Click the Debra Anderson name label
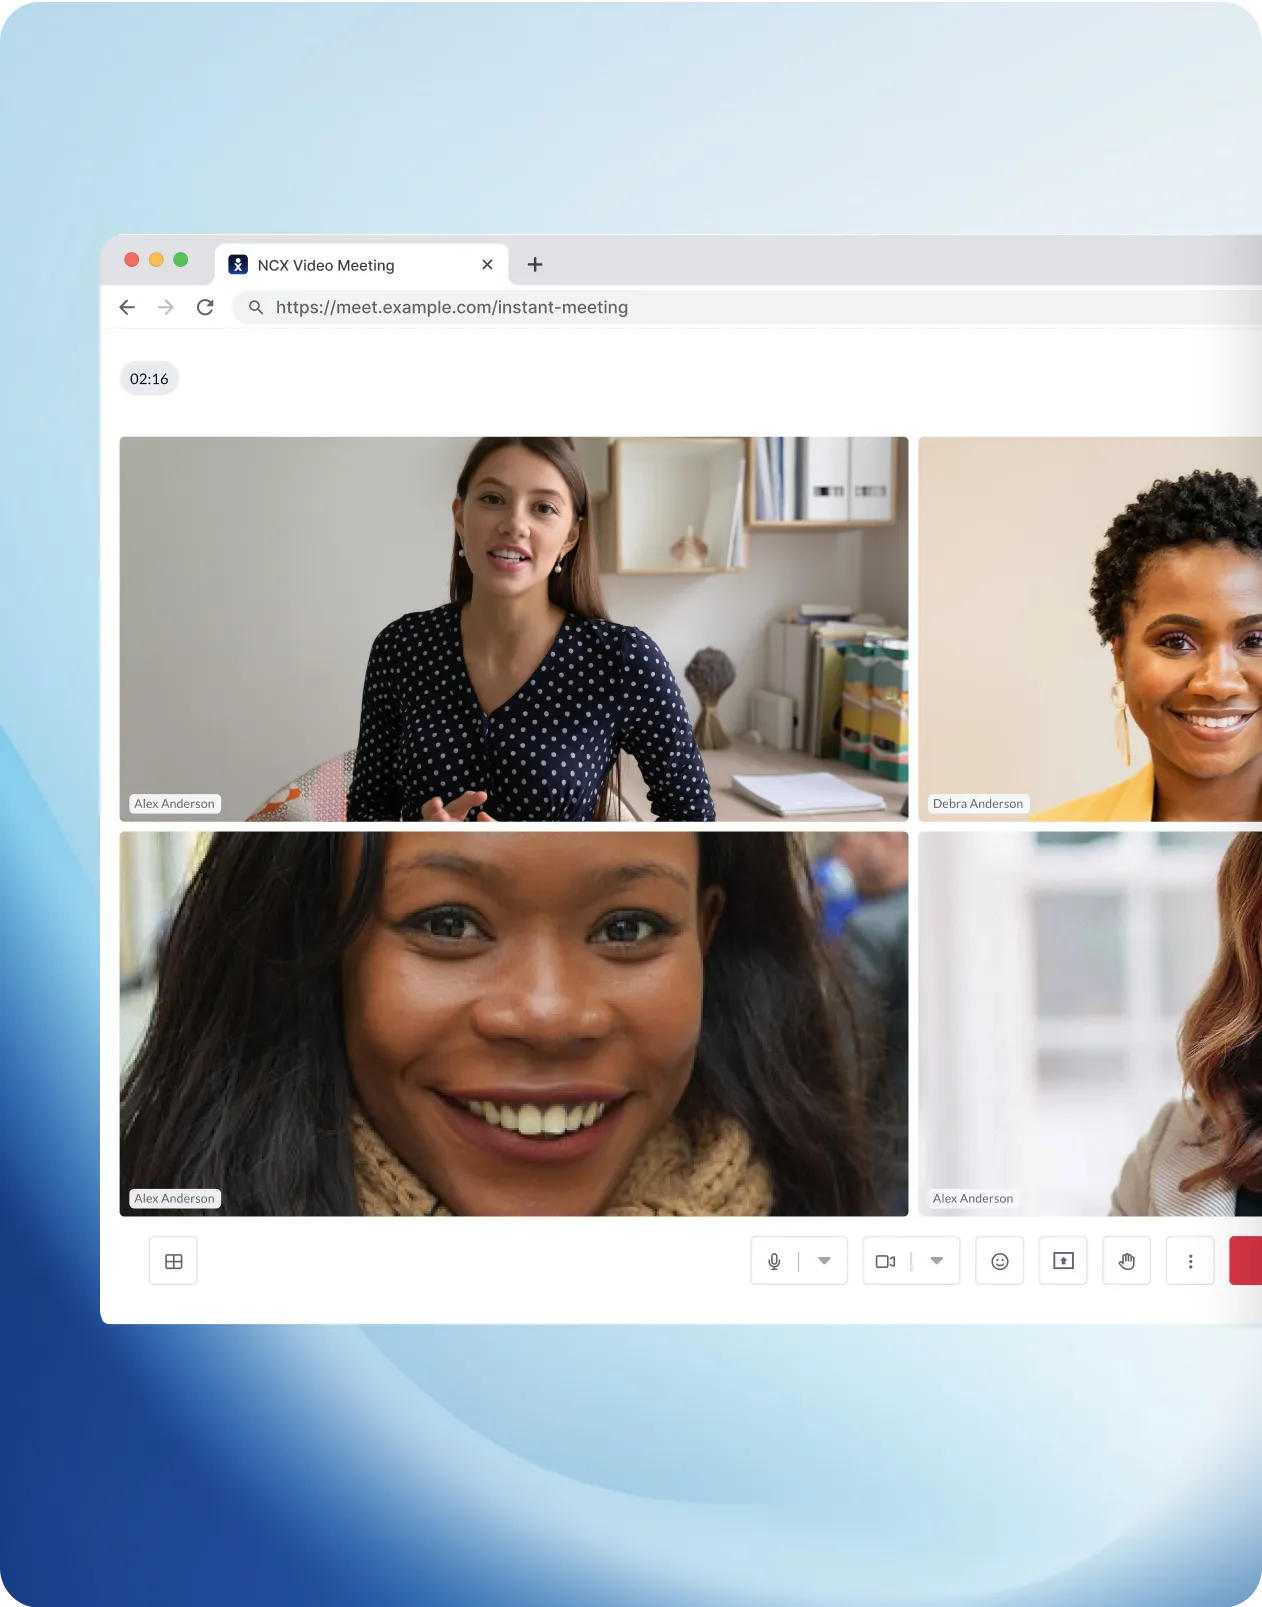The width and height of the screenshot is (1262, 1607). (978, 804)
